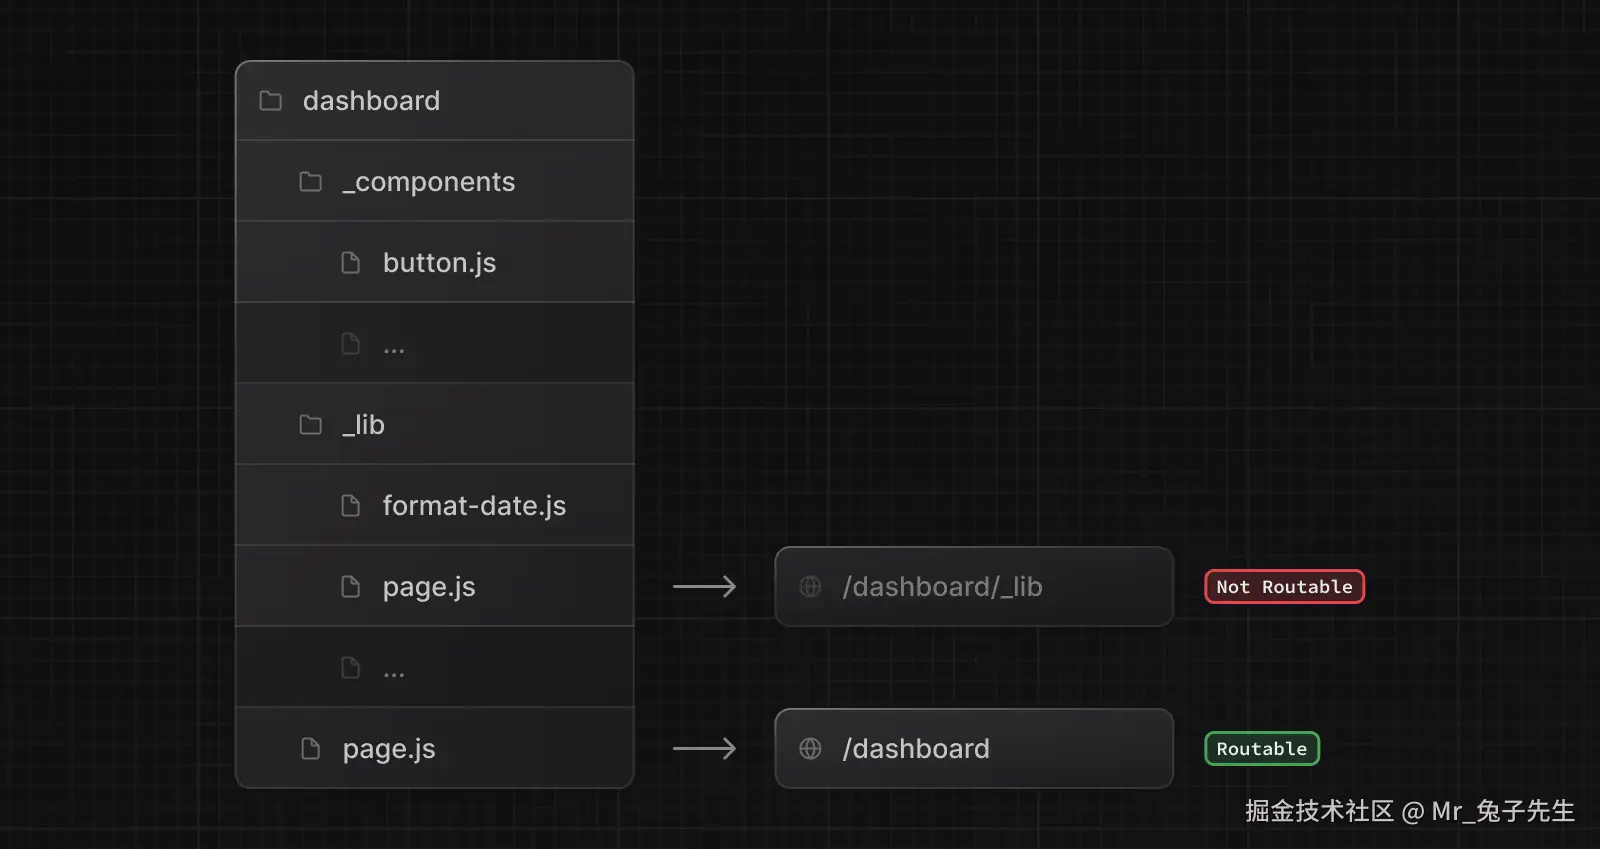Image resolution: width=1600 pixels, height=849 pixels.
Task: Click the root page.js file icon
Action: tap(311, 749)
